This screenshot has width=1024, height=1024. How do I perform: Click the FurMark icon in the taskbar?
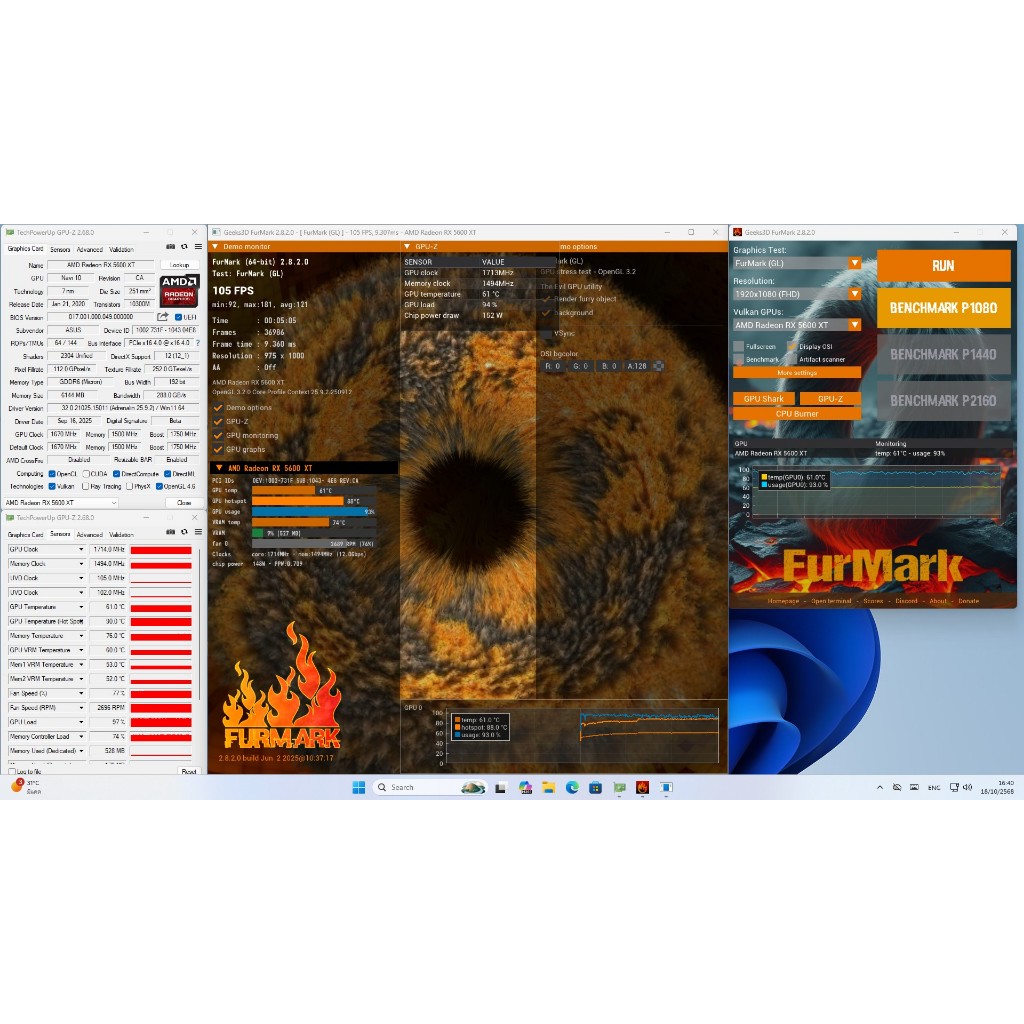[642, 787]
